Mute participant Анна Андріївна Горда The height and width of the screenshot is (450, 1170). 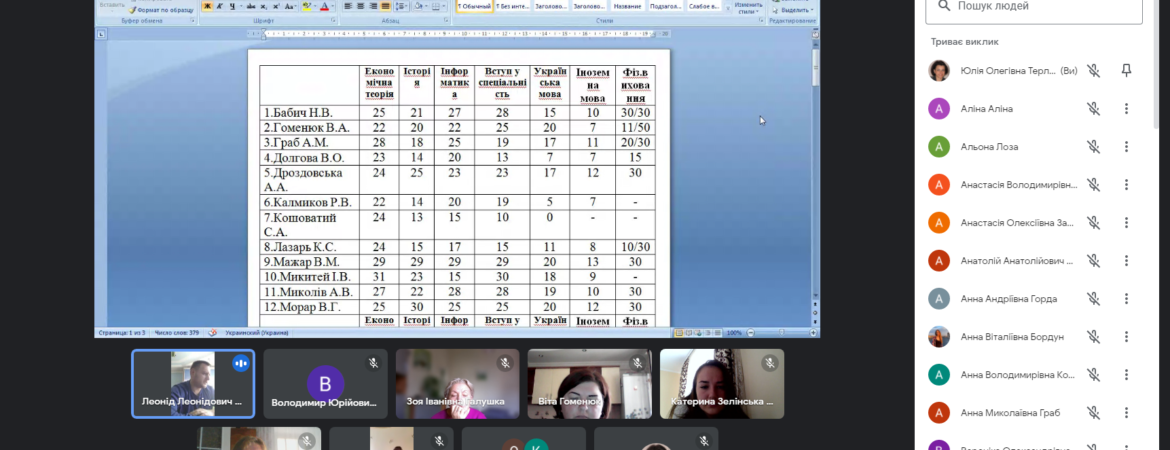[1093, 299]
